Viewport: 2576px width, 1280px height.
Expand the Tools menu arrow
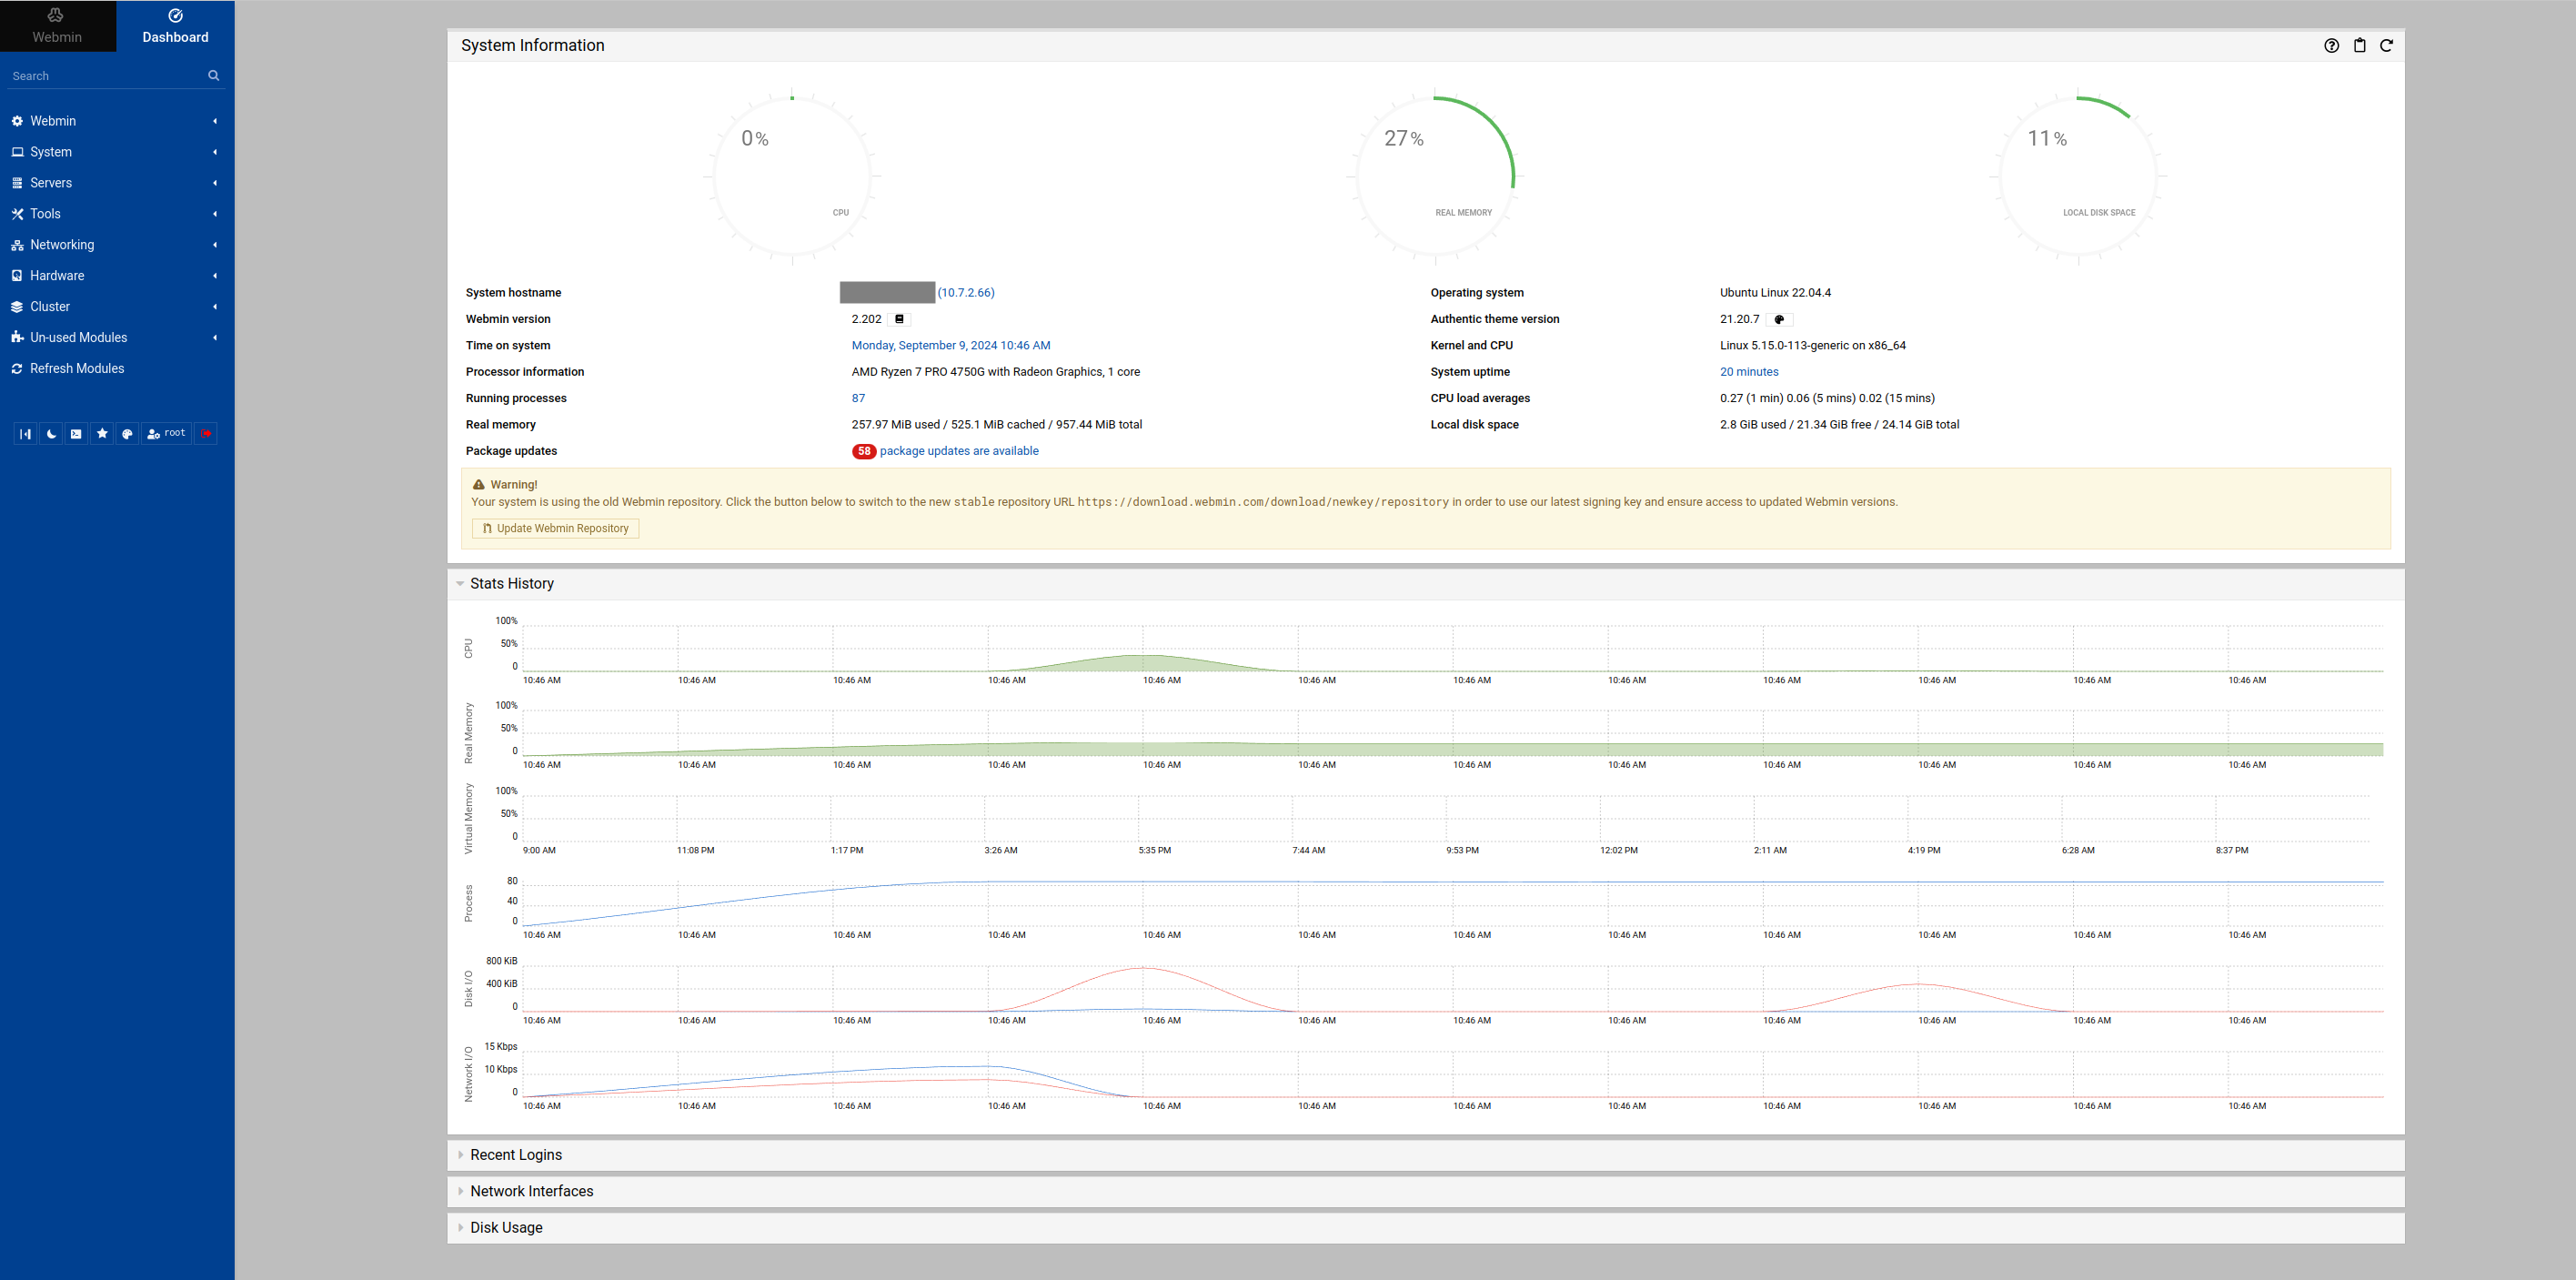[215, 214]
